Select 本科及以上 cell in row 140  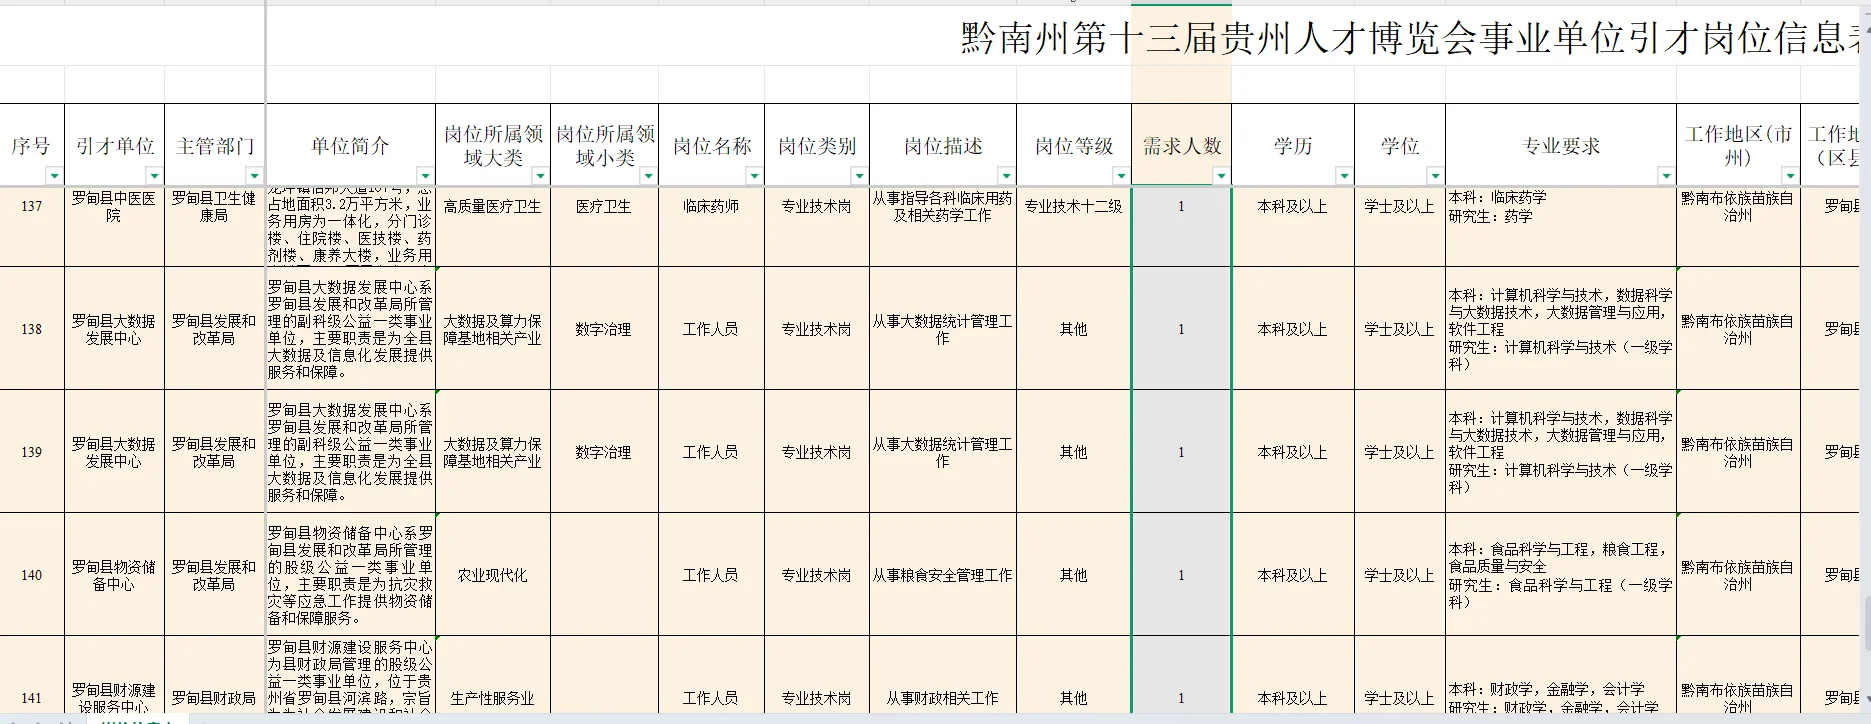1293,574
